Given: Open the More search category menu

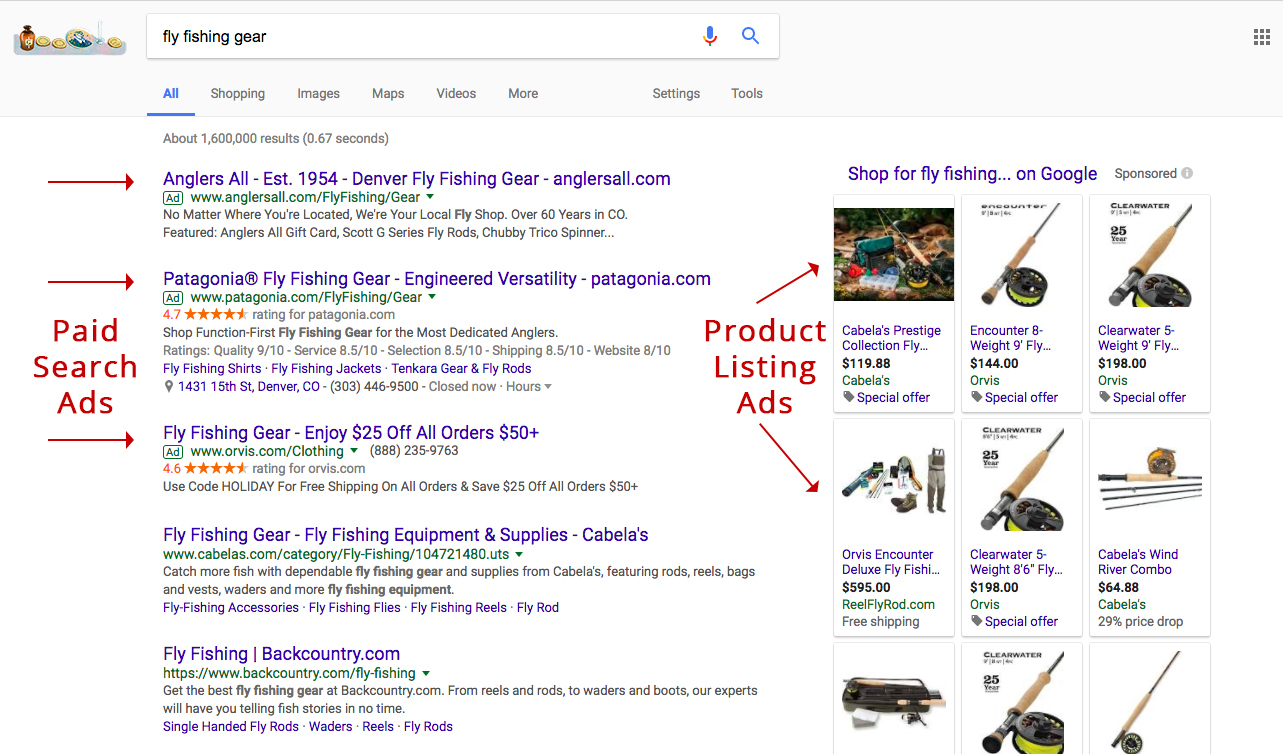Looking at the screenshot, I should [523, 93].
